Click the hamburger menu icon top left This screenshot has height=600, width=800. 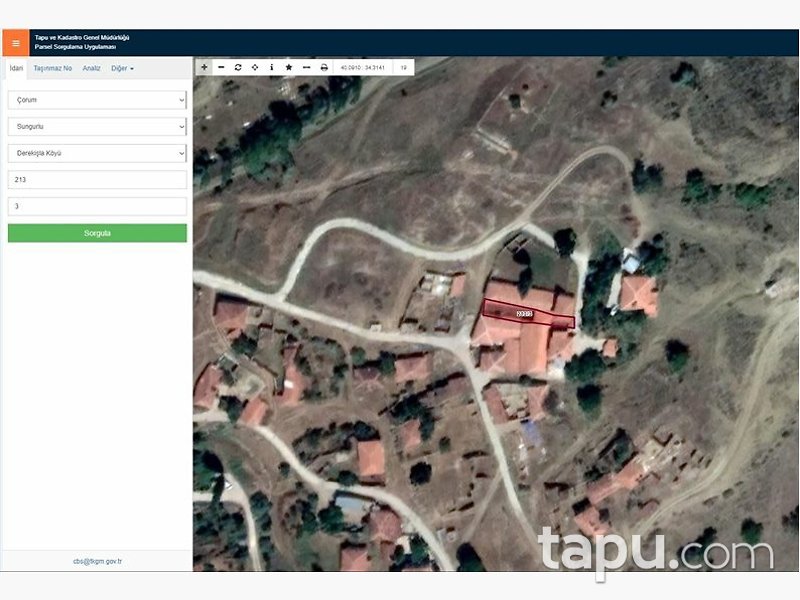point(15,41)
